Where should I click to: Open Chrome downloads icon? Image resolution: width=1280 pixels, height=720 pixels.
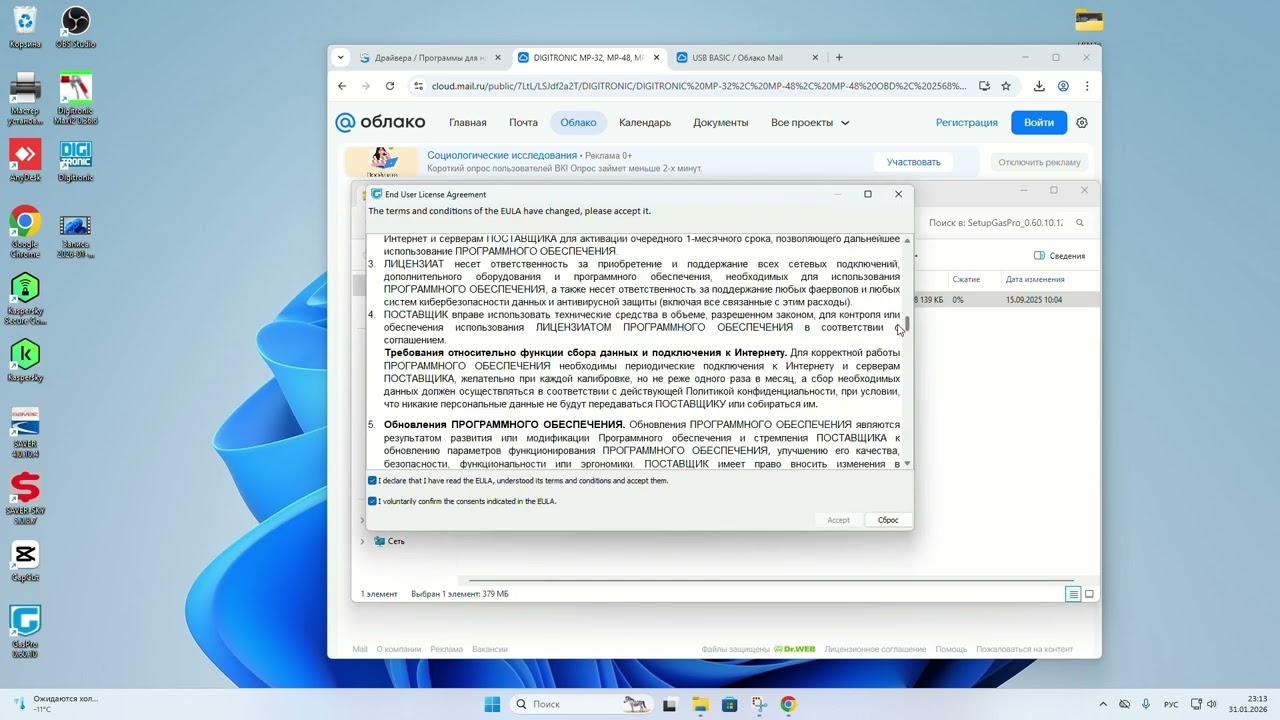pos(1039,86)
